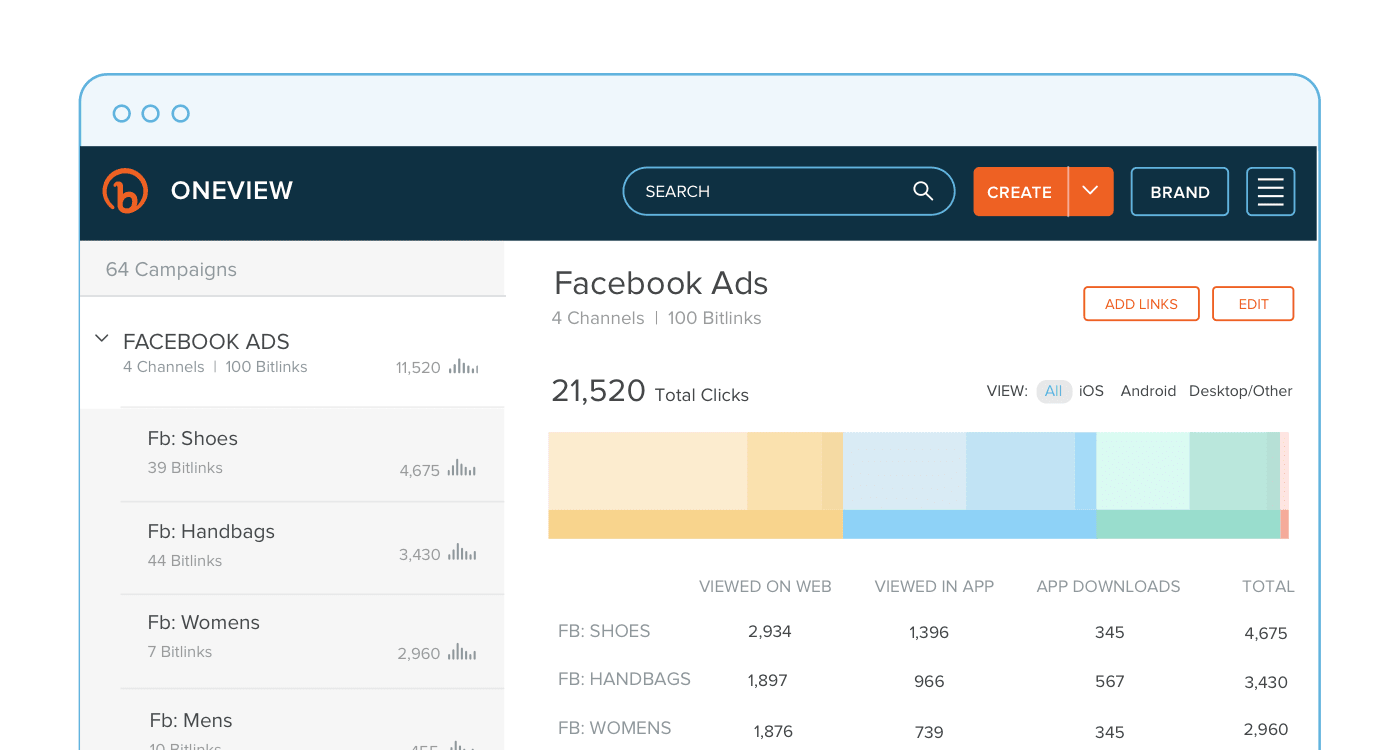Viewport: 1400px width, 750px height.
Task: Click the VIEWED ON WEB column header
Action: (765, 587)
